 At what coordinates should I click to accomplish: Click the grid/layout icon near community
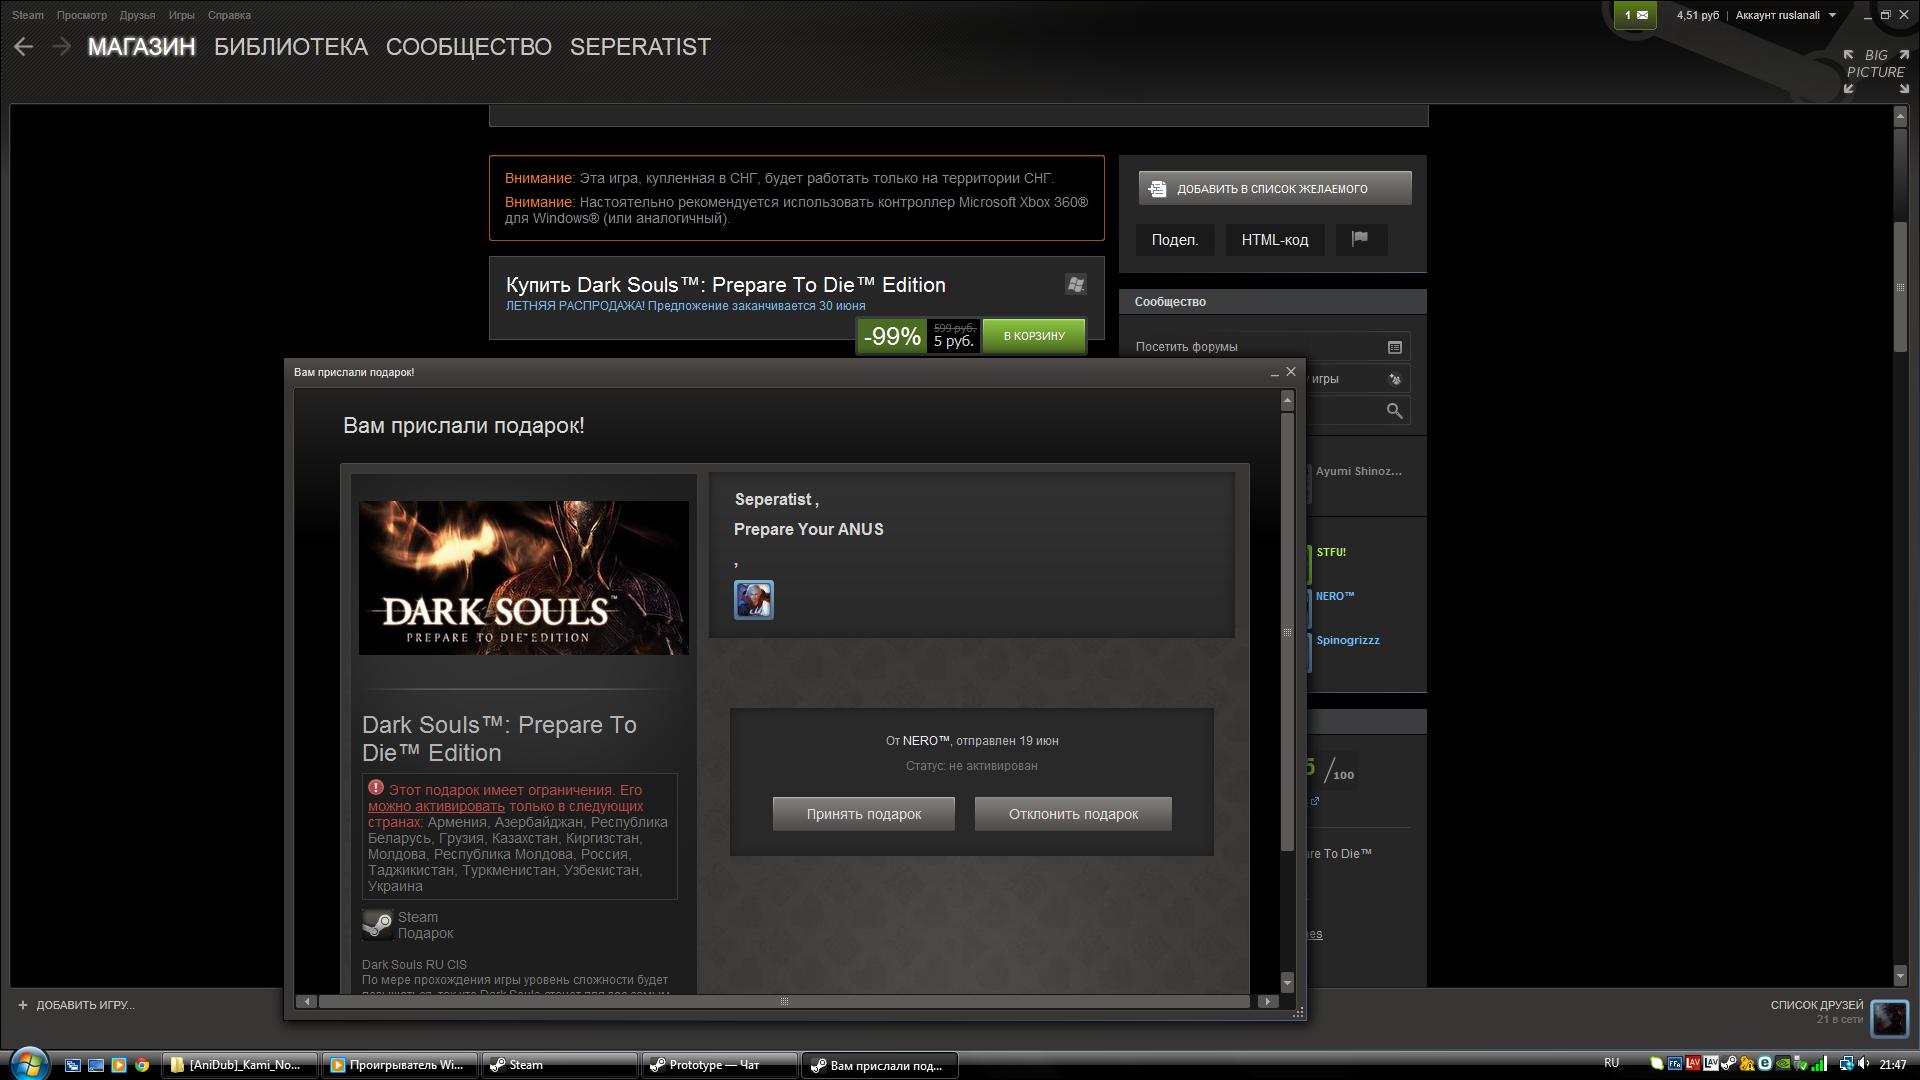point(1394,347)
